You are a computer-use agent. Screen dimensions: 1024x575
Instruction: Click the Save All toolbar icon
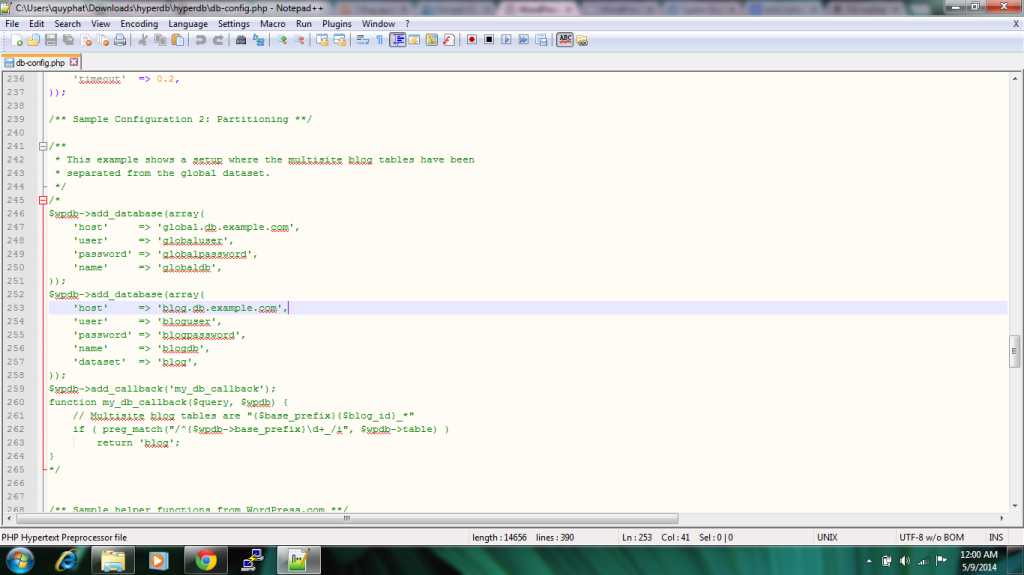coord(69,41)
